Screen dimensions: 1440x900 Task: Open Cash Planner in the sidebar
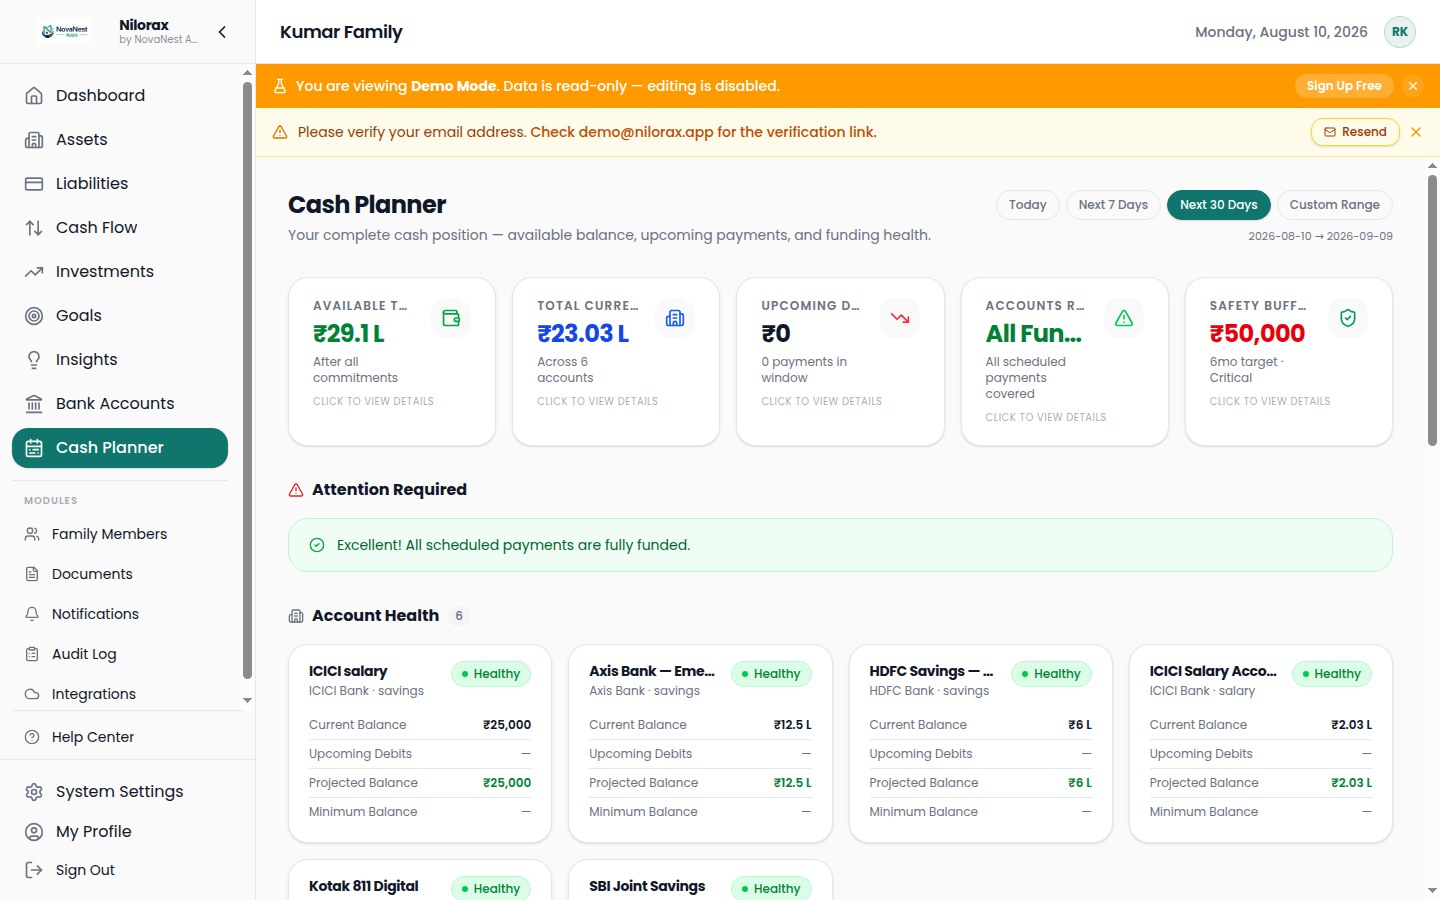point(120,448)
